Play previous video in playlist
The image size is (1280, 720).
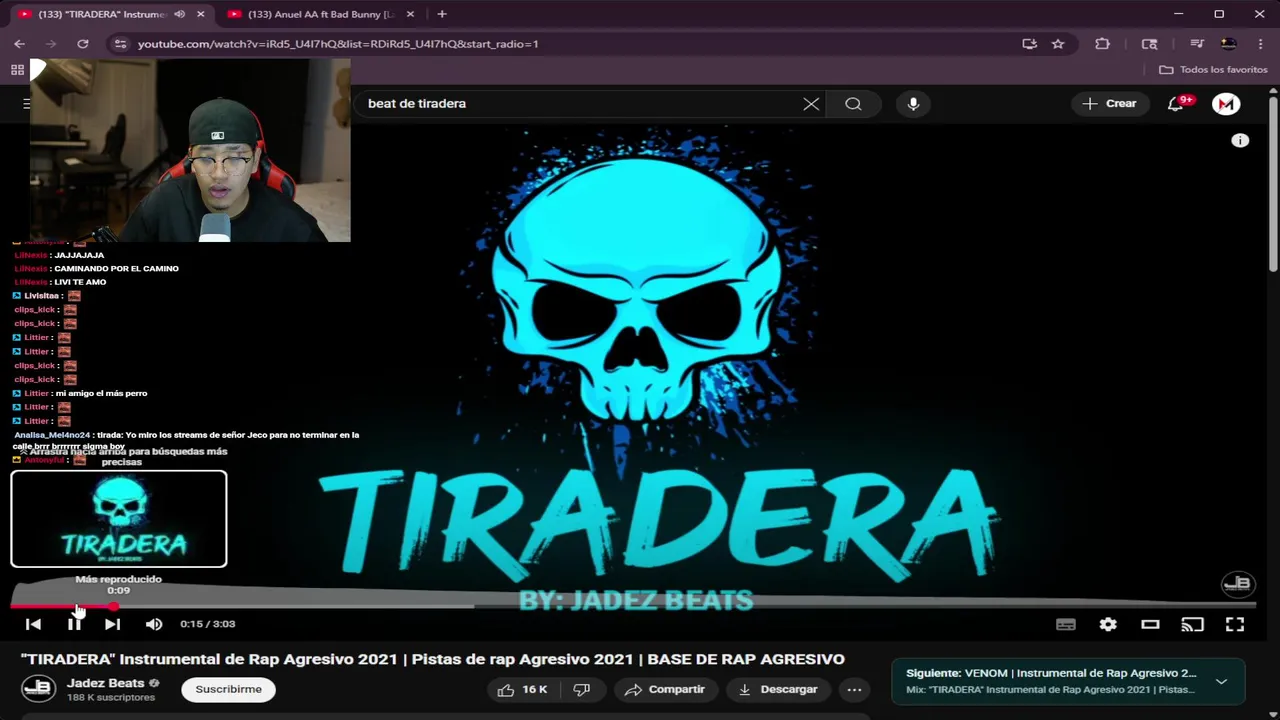click(x=33, y=624)
